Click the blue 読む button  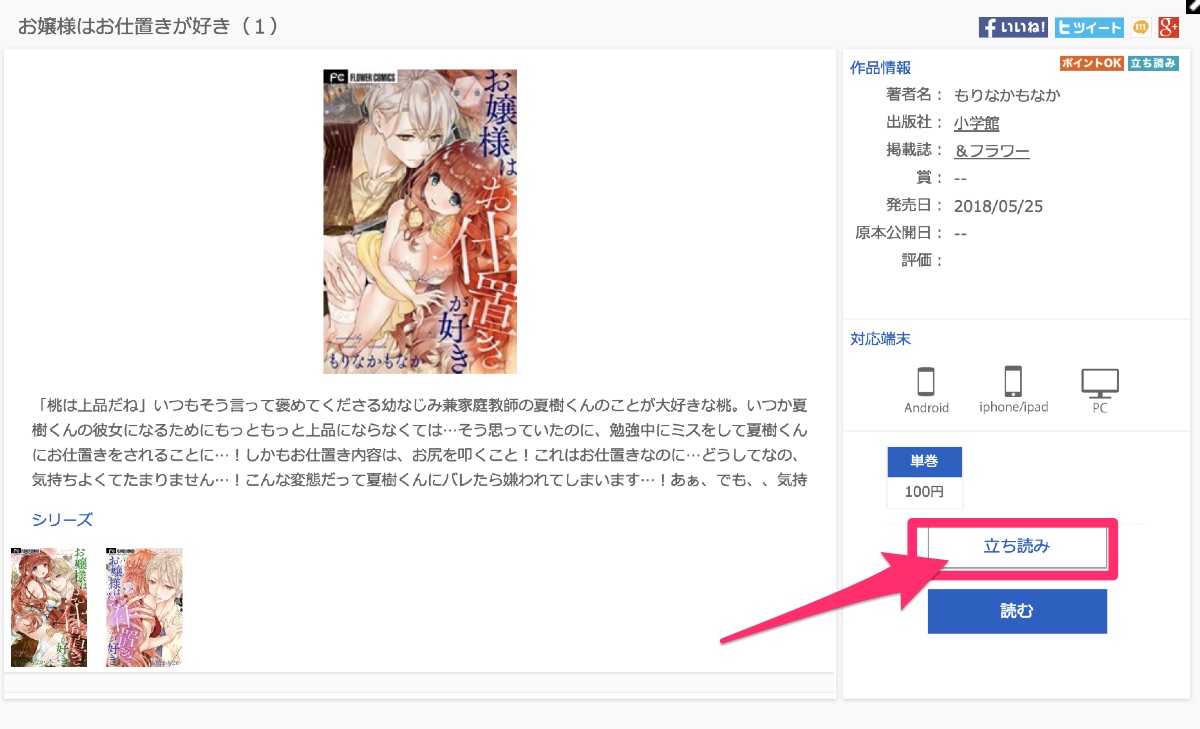coord(1017,611)
